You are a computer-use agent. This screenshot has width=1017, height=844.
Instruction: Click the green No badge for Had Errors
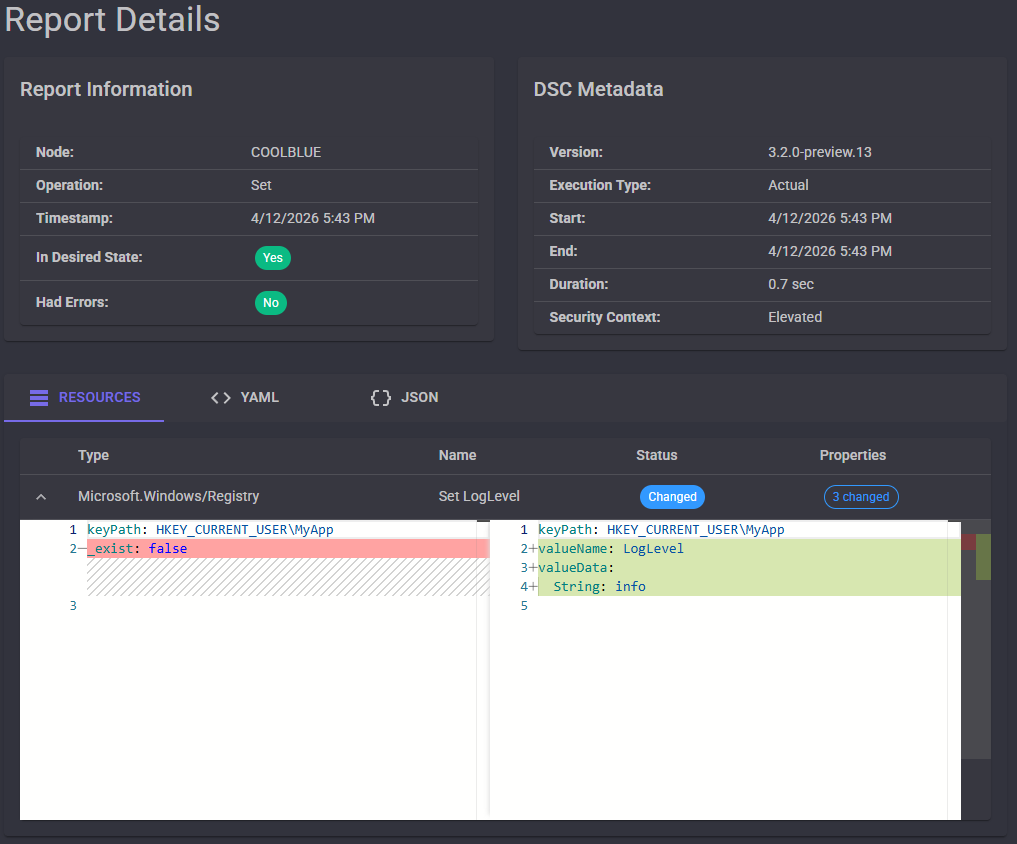pyautogui.click(x=270, y=302)
